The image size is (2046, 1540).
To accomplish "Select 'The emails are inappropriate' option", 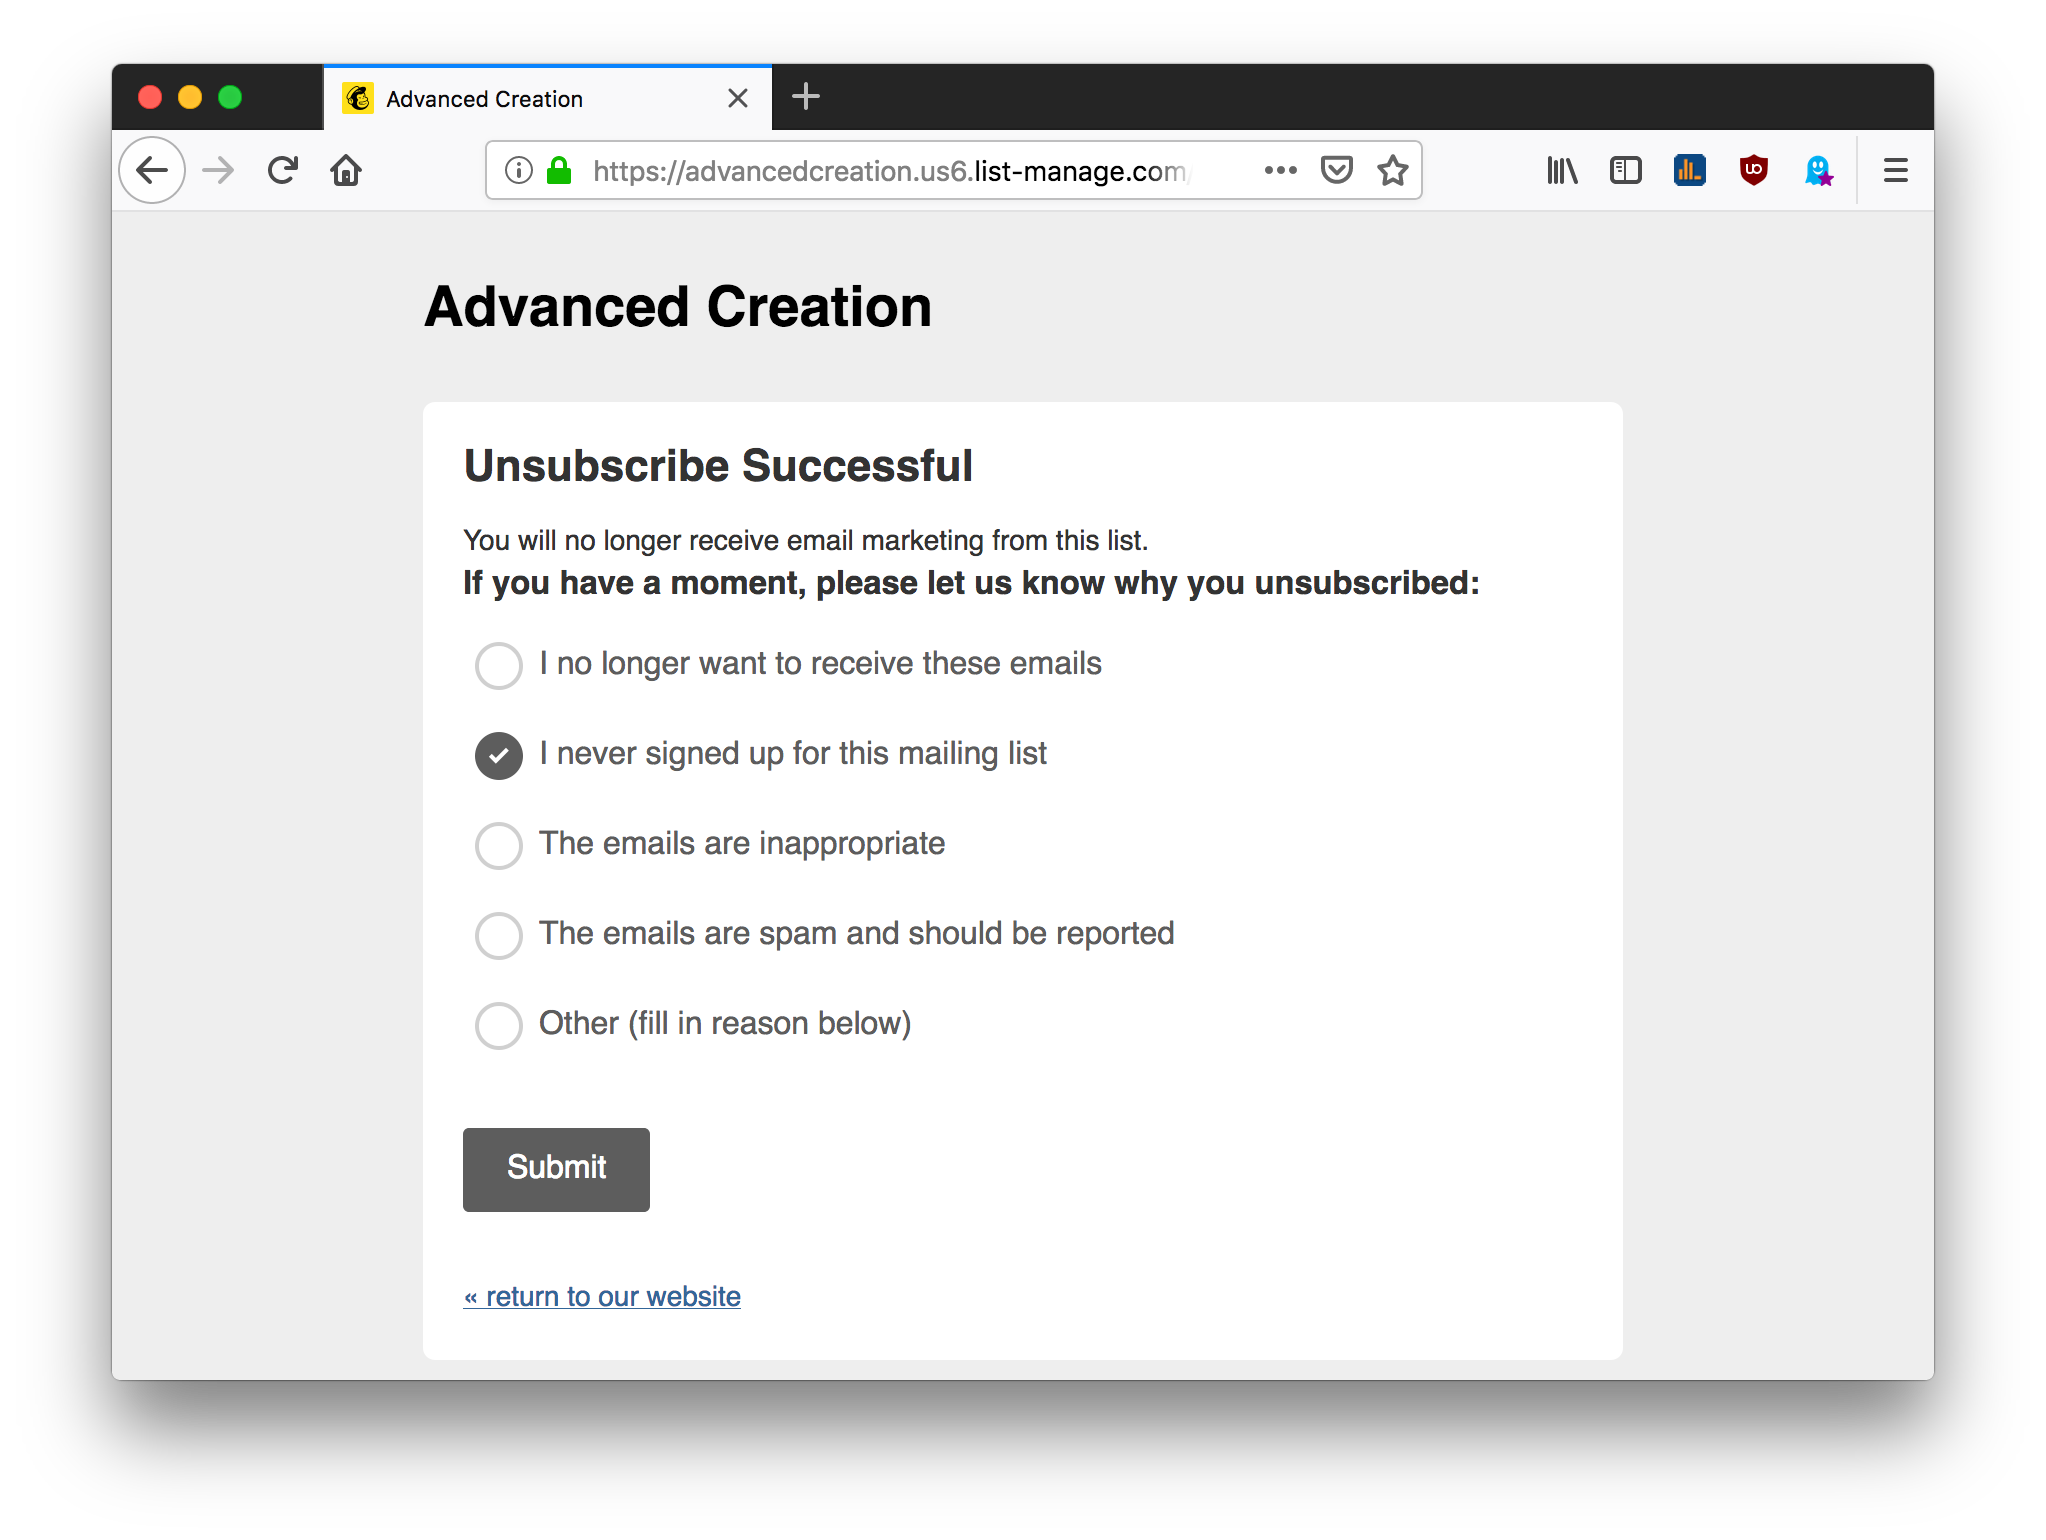I will 499,845.
